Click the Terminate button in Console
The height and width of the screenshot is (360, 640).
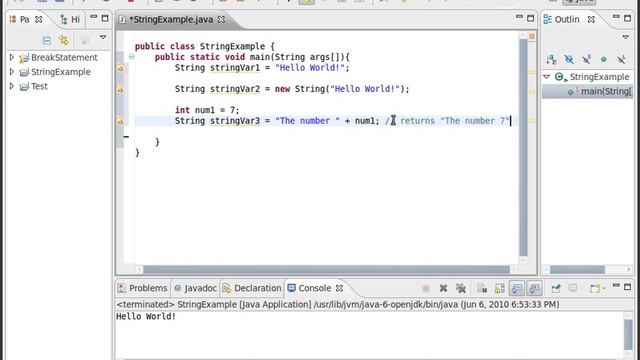[426, 289]
